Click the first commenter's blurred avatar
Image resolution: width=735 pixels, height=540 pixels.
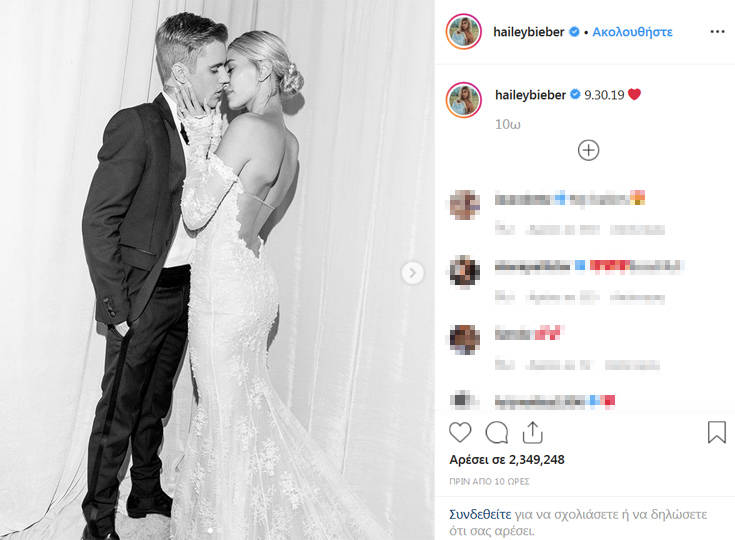point(464,205)
